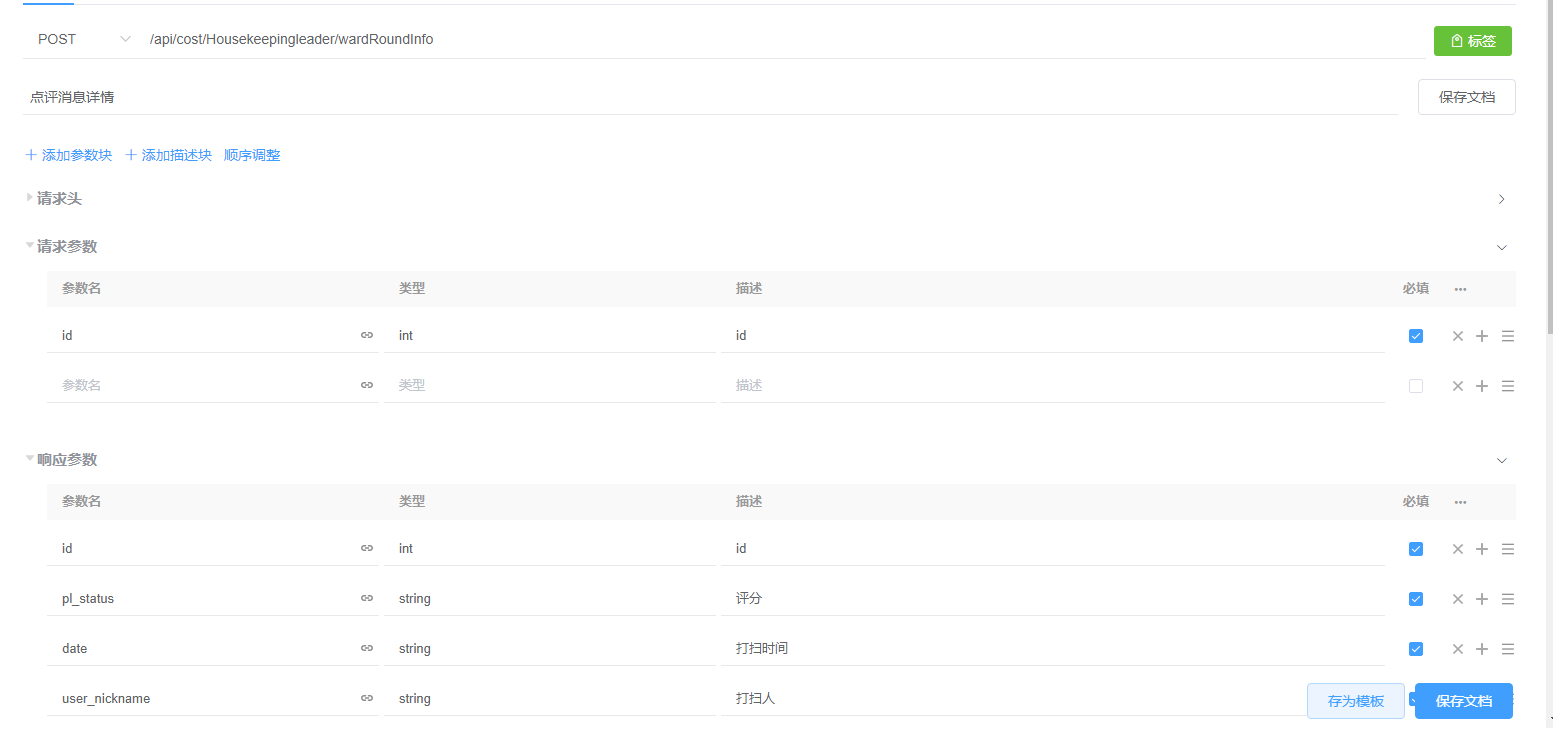
Task: Click 顺序调整 to reorder blocks
Action: [x=252, y=155]
